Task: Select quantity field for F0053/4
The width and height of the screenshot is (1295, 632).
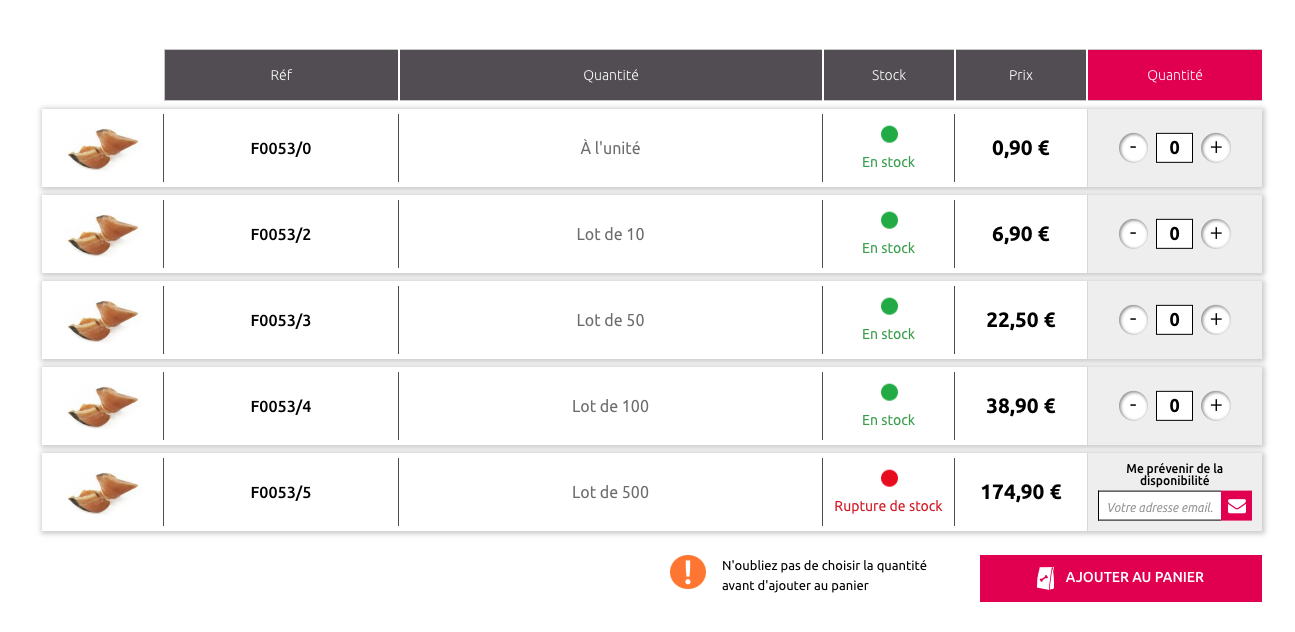Action: click(x=1174, y=406)
